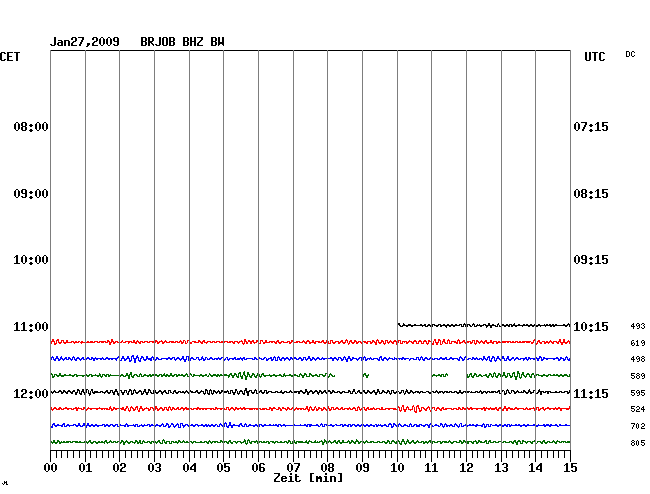
Task: Select minute tick label 06
Action: pyautogui.click(x=258, y=468)
